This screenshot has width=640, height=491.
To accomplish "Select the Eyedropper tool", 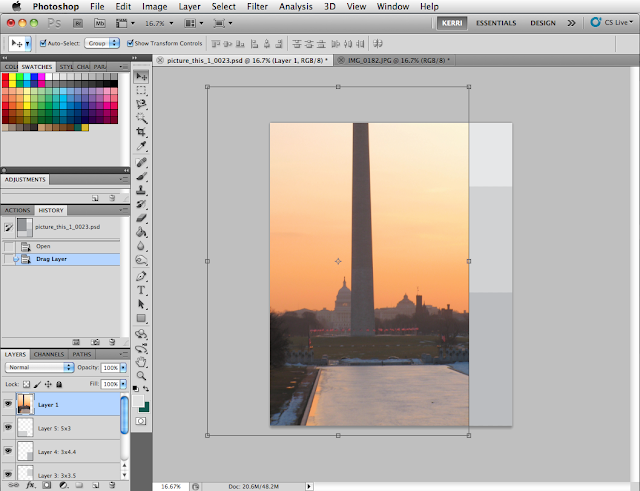I will point(142,146).
